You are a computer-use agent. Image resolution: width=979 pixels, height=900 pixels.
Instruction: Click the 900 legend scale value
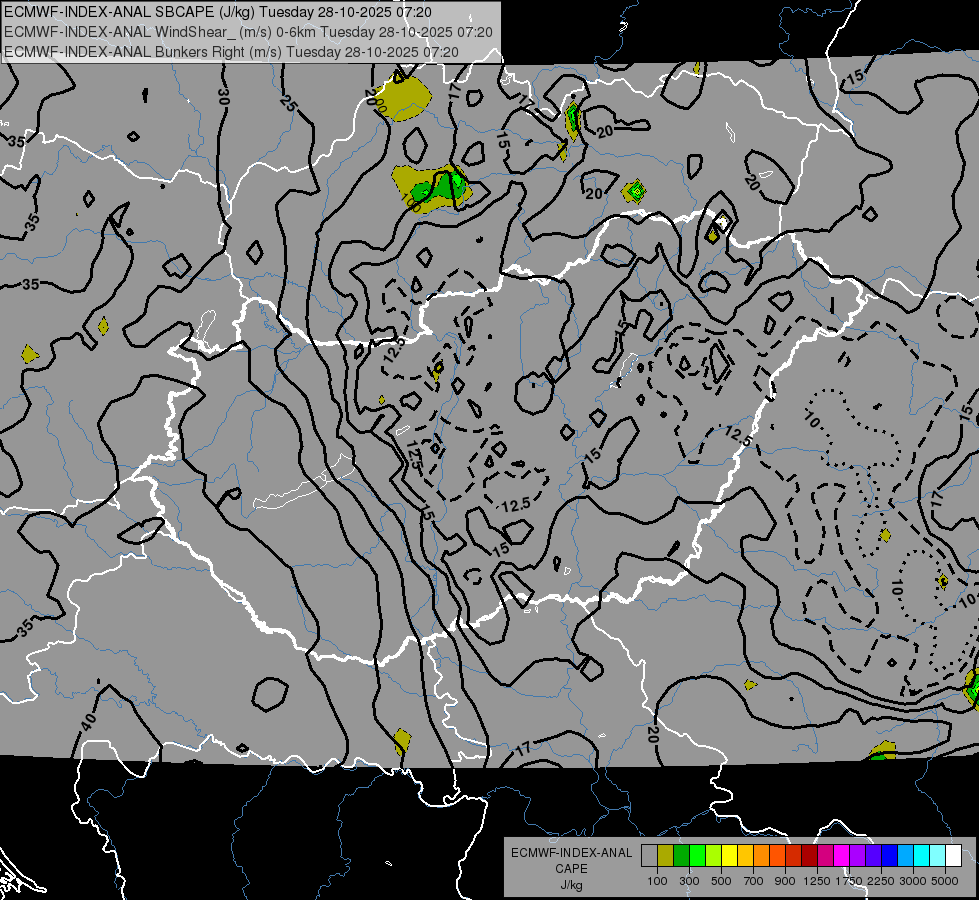(785, 881)
